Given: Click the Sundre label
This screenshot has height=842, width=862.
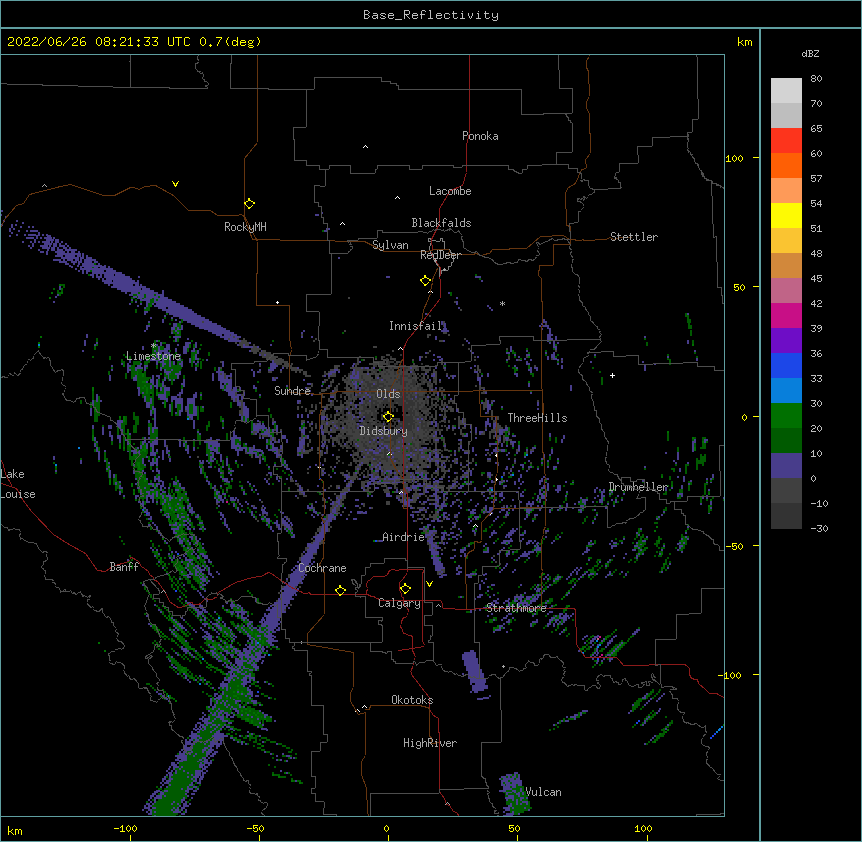Looking at the screenshot, I should (x=292, y=391).
